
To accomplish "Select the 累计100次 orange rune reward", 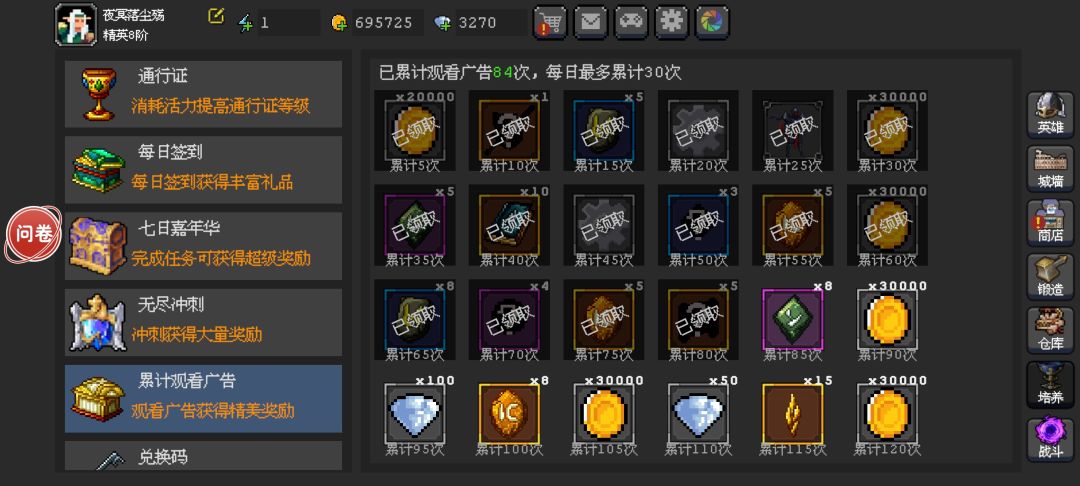I will pos(509,414).
